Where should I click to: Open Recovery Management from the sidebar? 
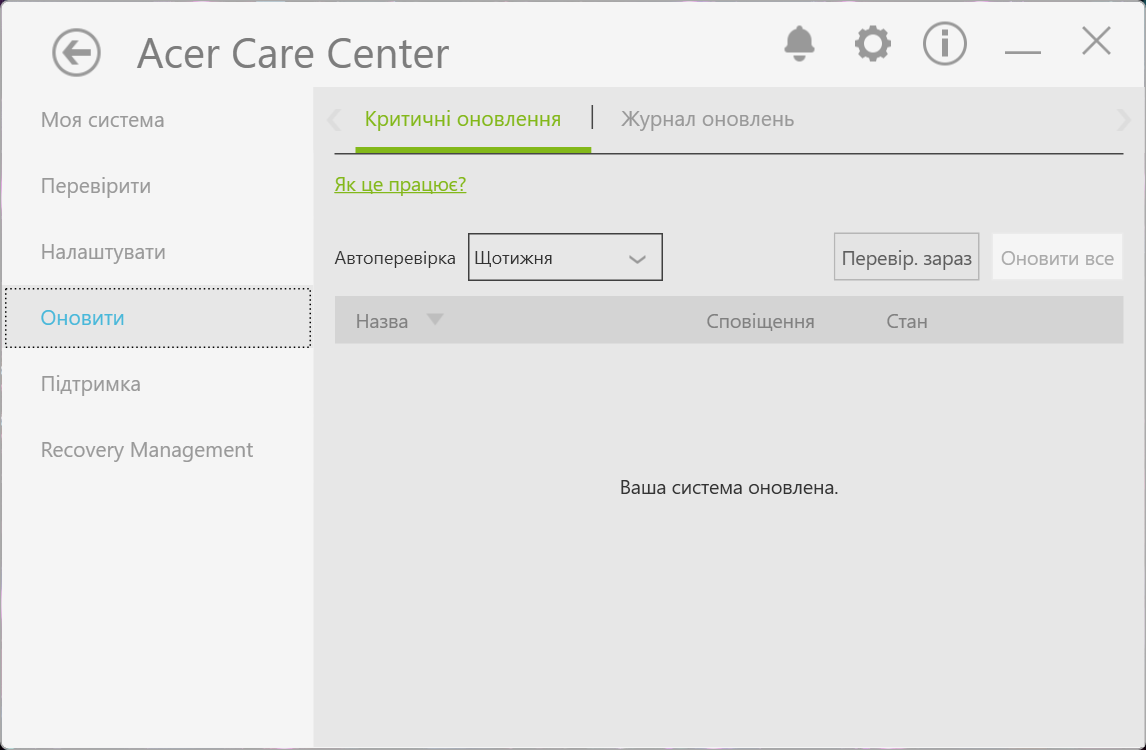pyautogui.click(x=147, y=450)
